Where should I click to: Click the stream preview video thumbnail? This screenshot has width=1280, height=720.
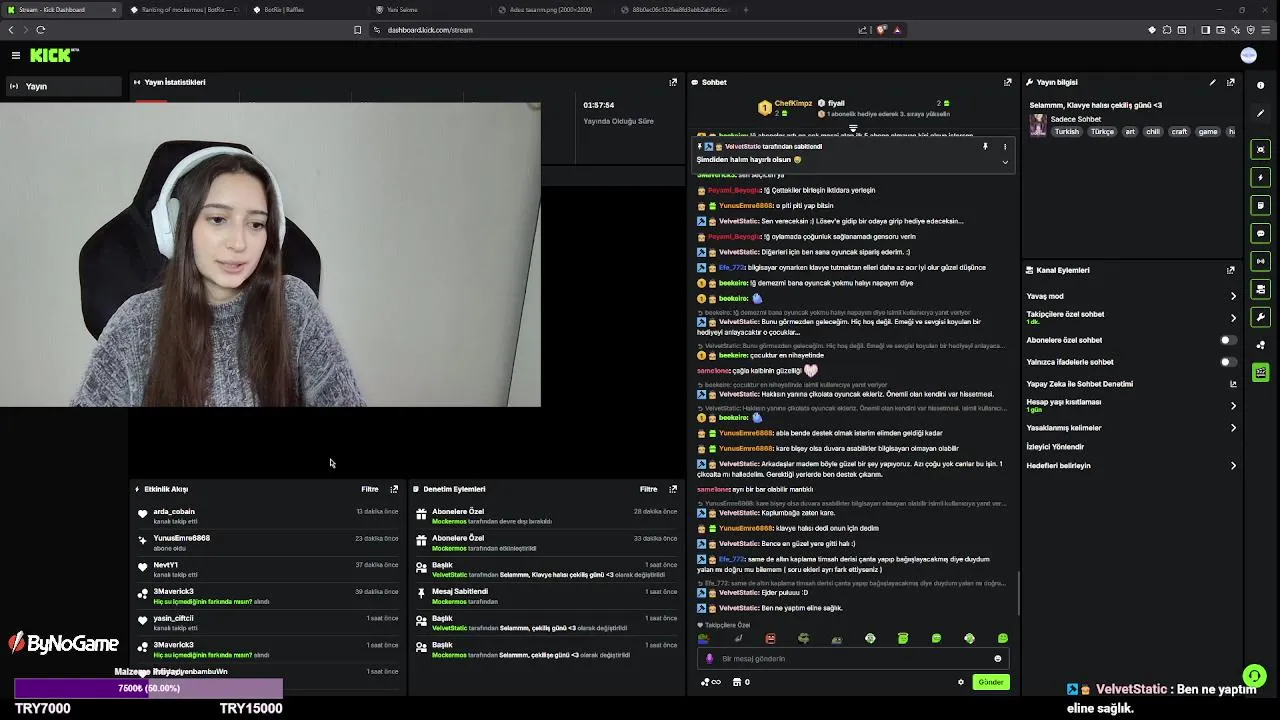coord(270,254)
